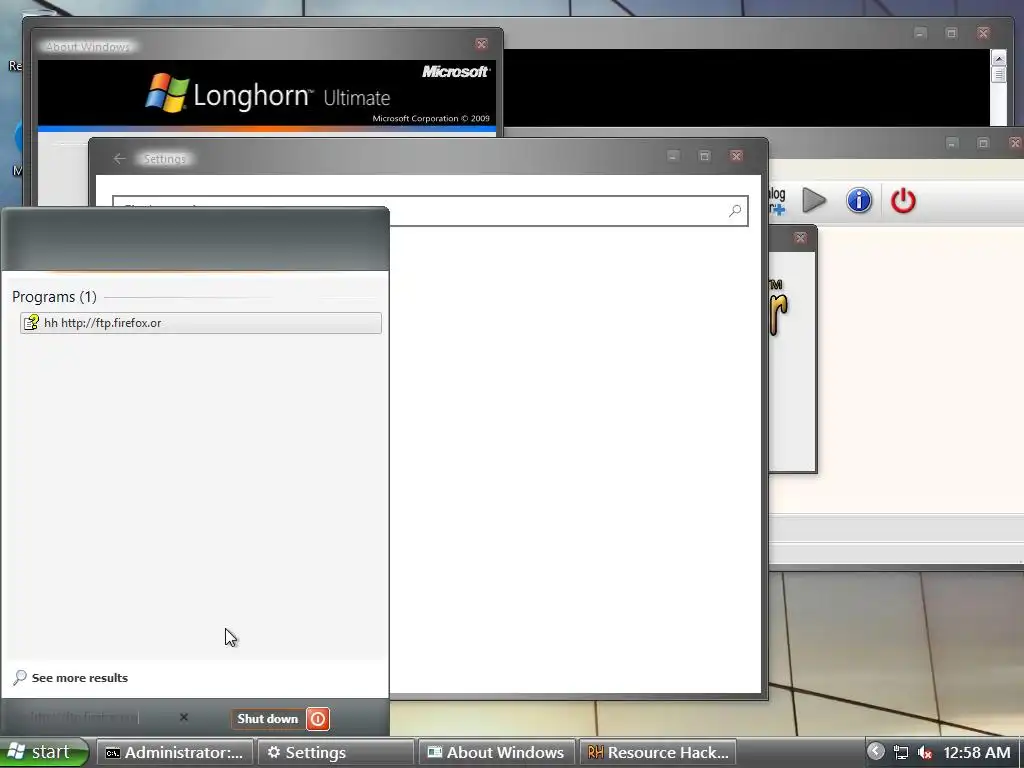The width and height of the screenshot is (1024, 768).
Task: Select the hh http://ftp.firefox.or program result
Action: click(x=200, y=323)
